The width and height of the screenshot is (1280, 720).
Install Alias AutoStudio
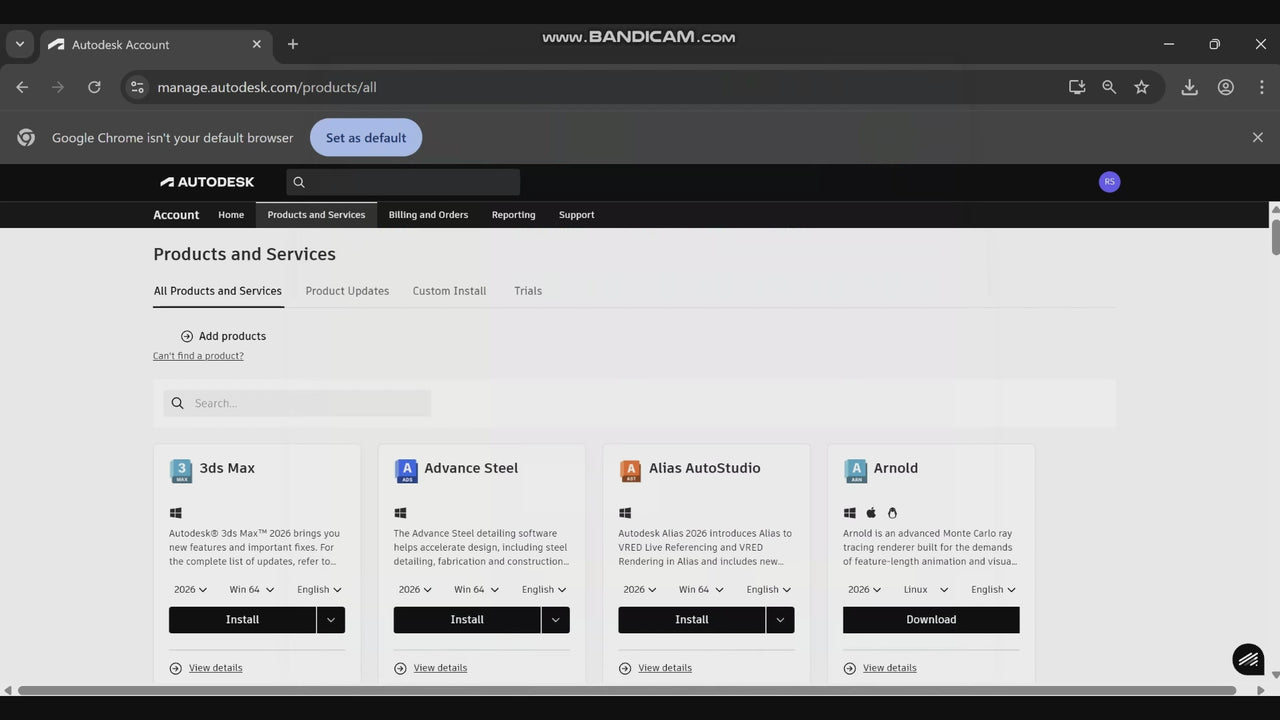[692, 620]
